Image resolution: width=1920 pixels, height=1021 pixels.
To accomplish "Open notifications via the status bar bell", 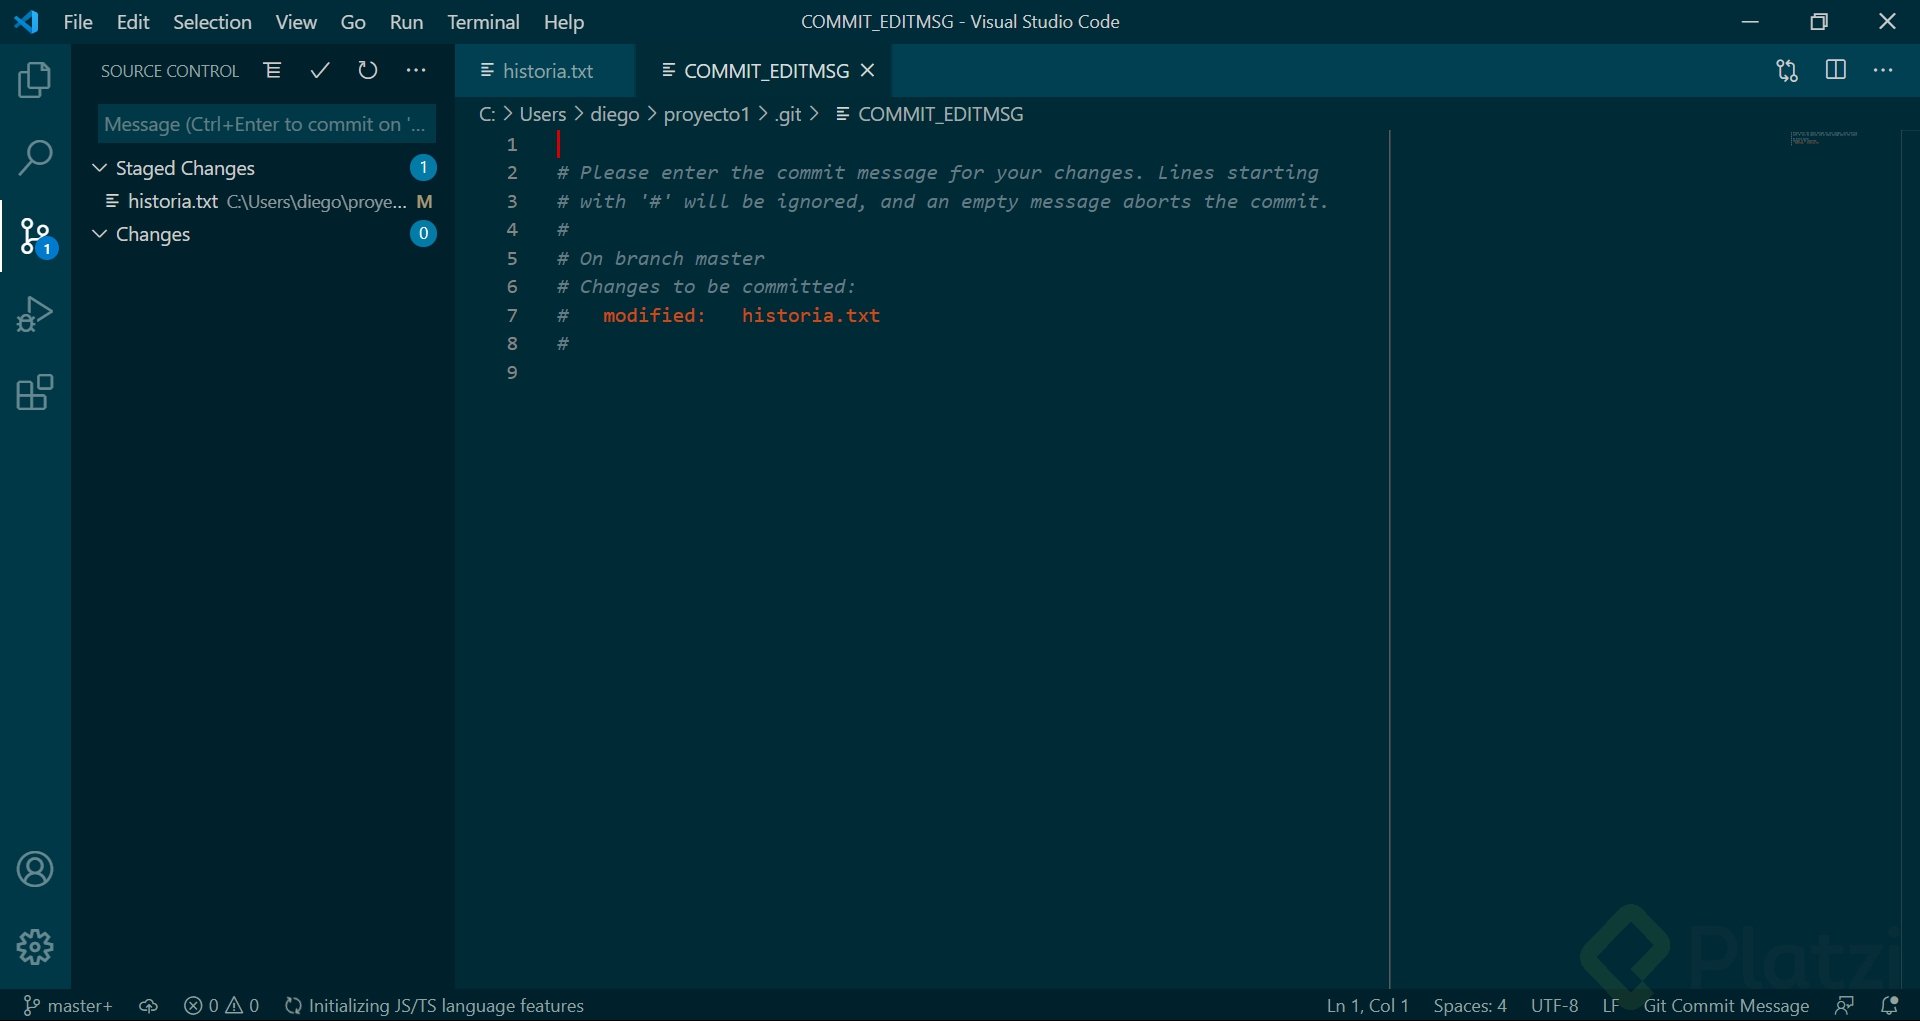I will (x=1890, y=1005).
